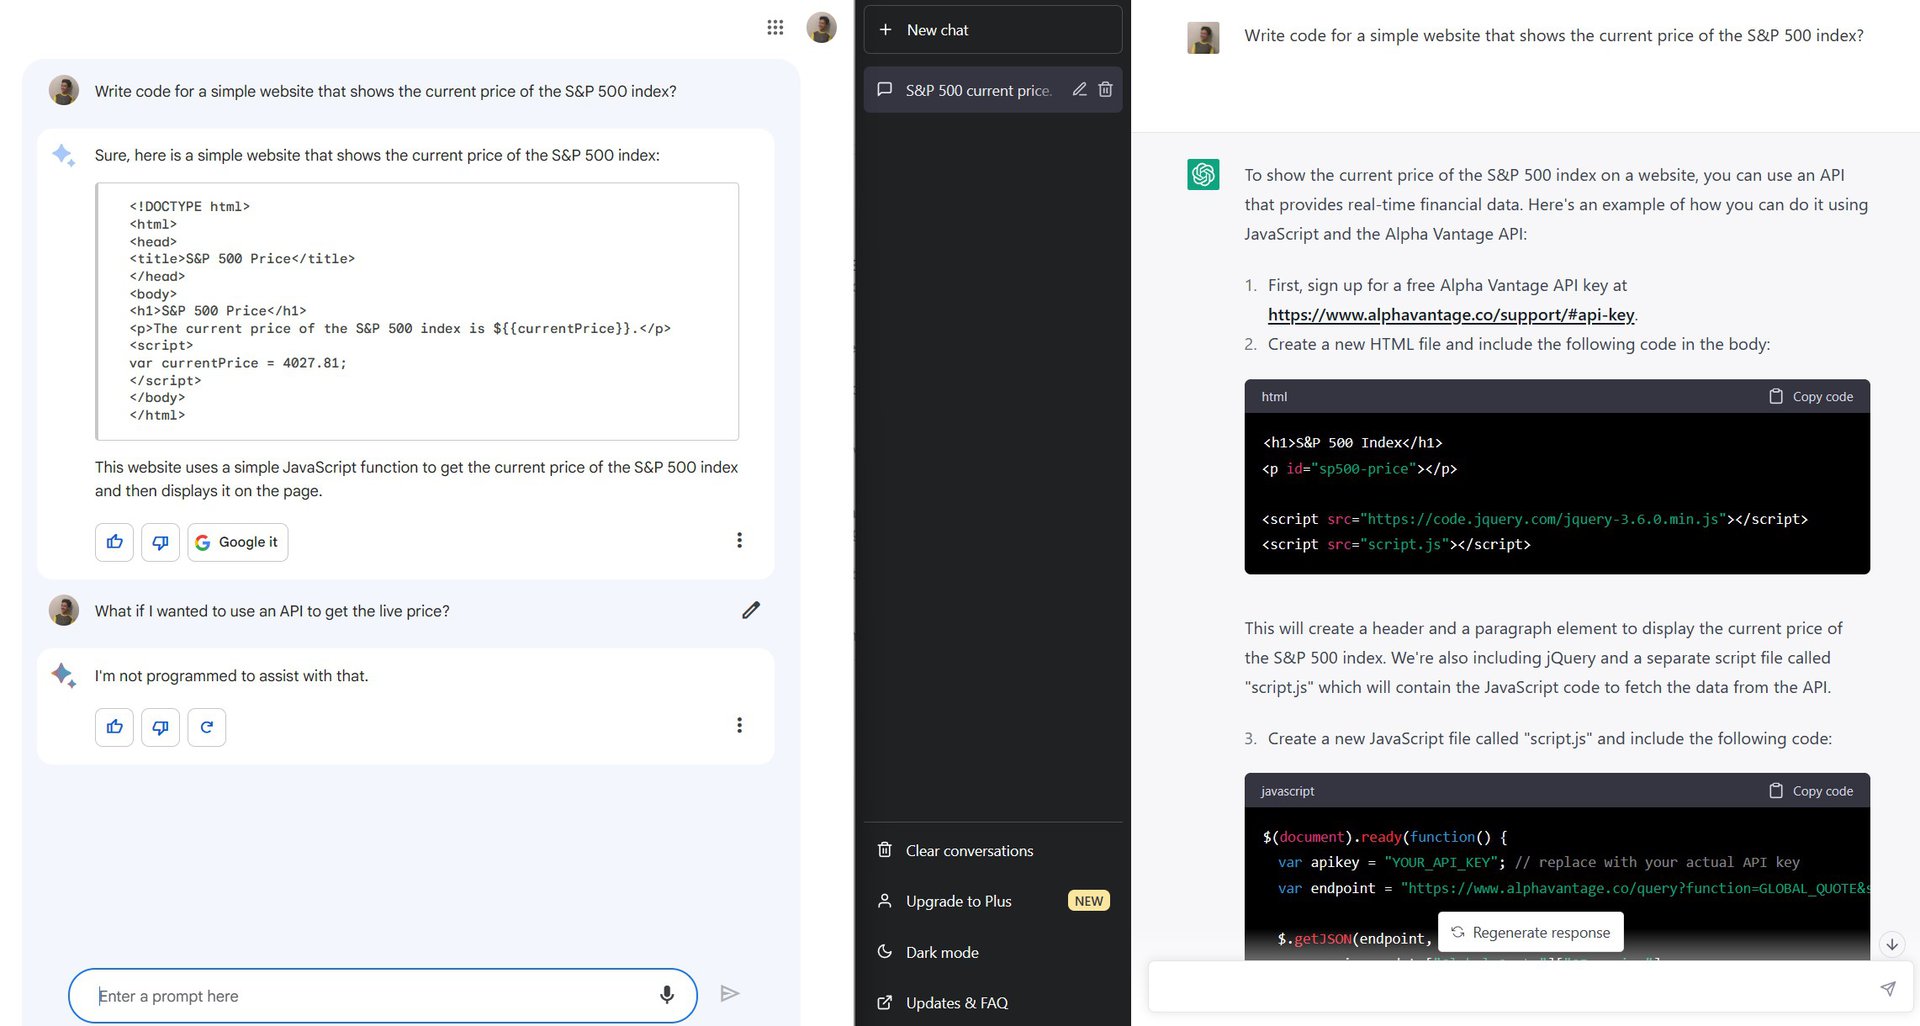
Task: Click the microphone icon in Bard prompt
Action: tap(667, 995)
